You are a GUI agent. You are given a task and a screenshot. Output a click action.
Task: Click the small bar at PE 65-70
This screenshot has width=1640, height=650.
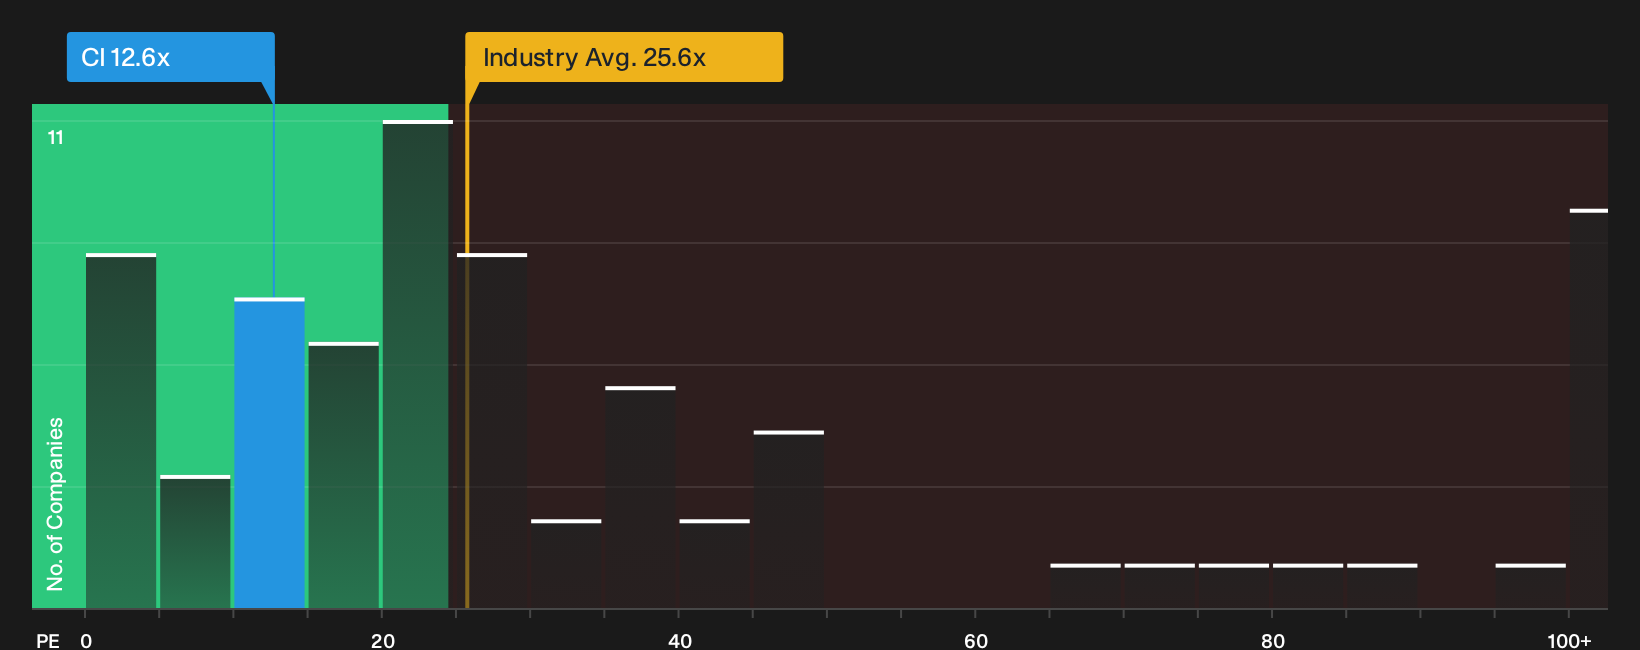(x=1086, y=586)
